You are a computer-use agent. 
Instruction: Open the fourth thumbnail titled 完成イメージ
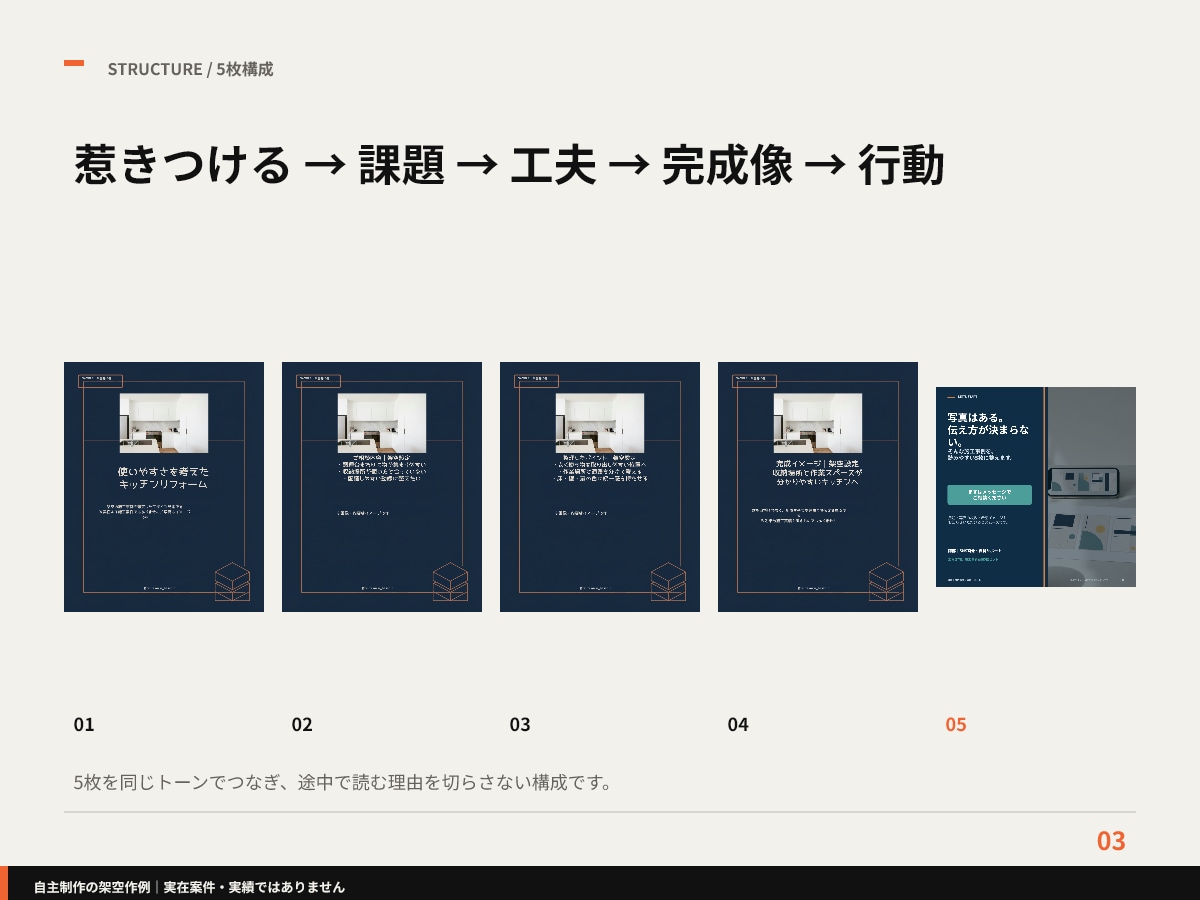coord(818,487)
